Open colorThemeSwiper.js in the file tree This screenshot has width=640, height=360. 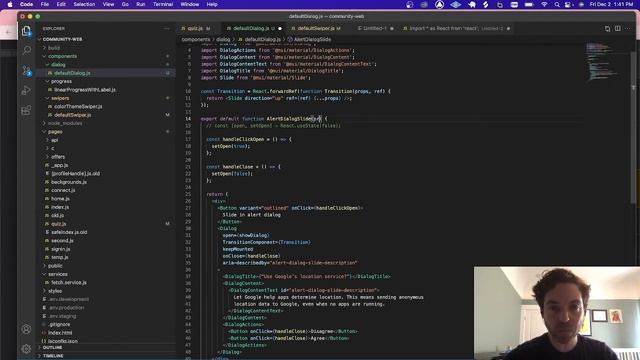[78, 106]
